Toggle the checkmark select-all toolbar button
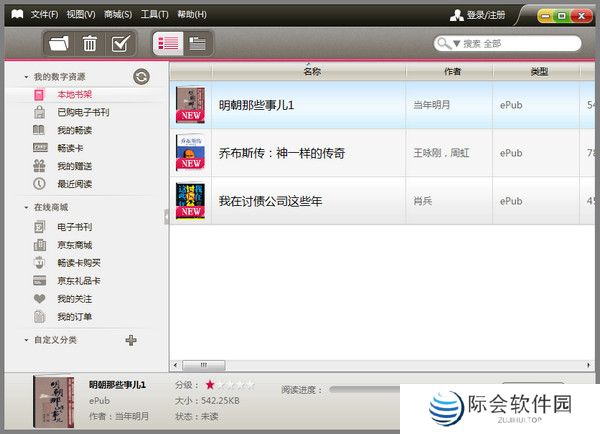 120,43
